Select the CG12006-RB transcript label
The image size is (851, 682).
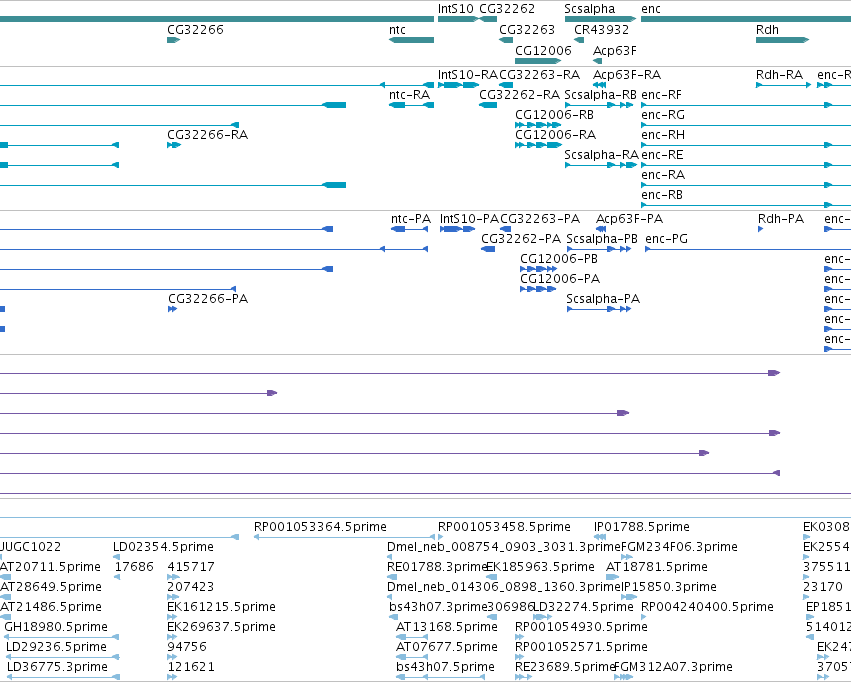click(554, 115)
